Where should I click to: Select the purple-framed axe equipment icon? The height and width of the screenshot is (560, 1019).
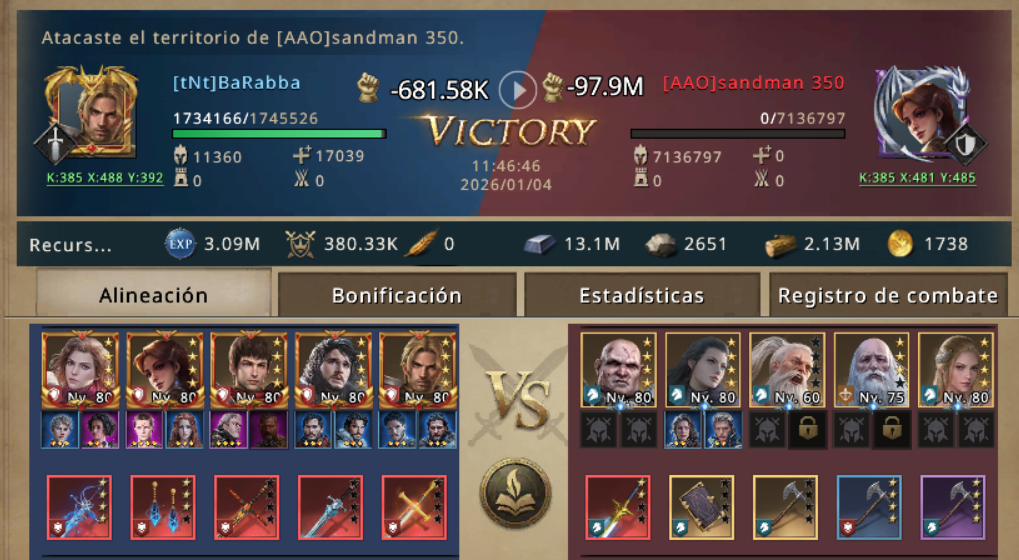pos(953,507)
